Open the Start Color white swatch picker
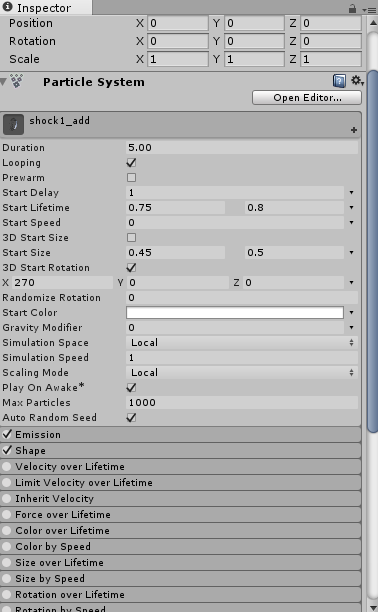 [x=235, y=312]
